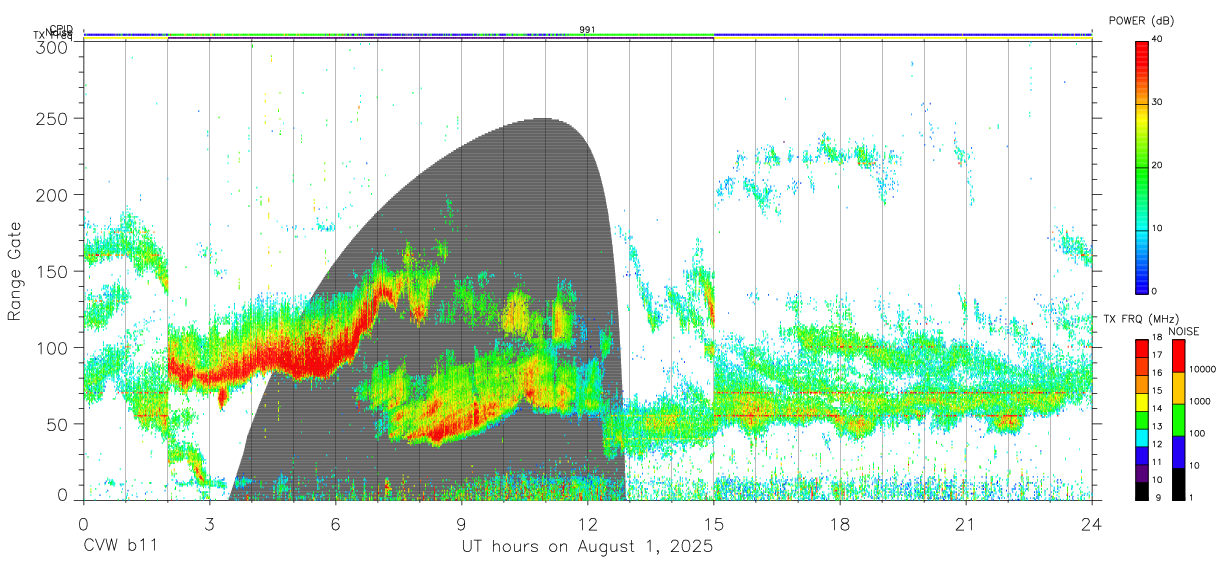
Task: Click the 'Range Gate' y-axis title
Action: [x=17, y=271]
